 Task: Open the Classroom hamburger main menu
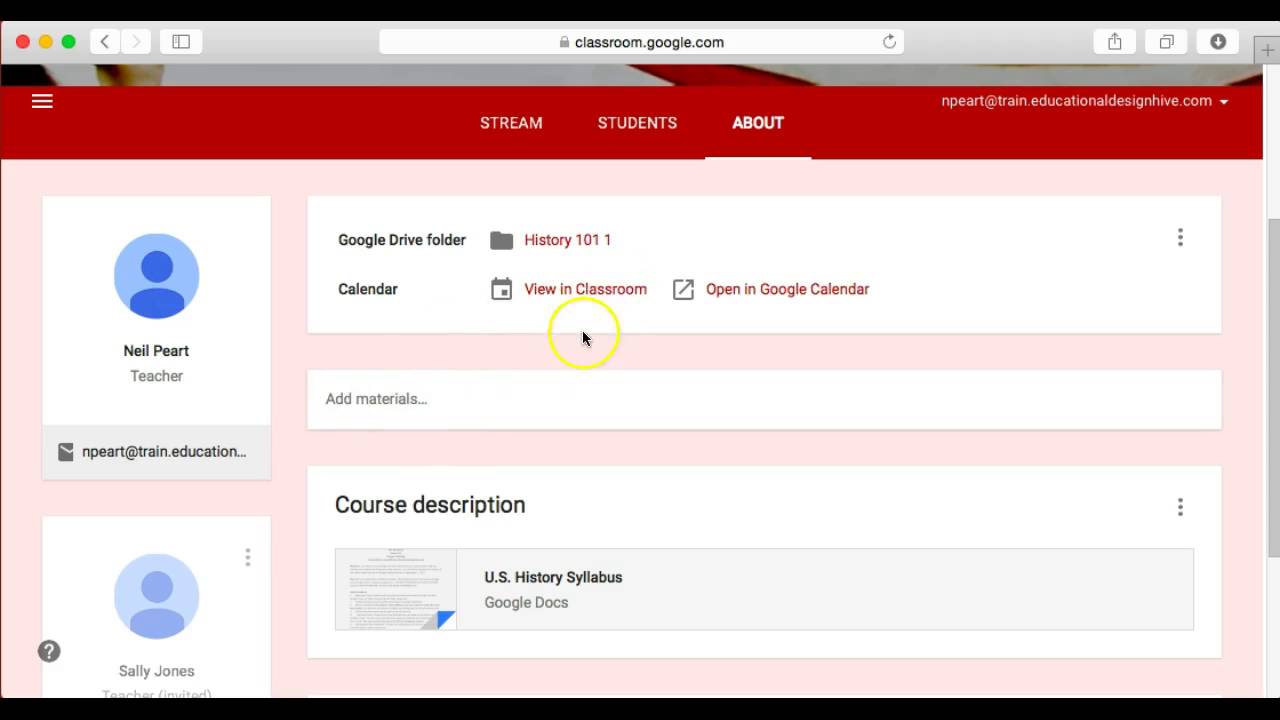pos(42,101)
